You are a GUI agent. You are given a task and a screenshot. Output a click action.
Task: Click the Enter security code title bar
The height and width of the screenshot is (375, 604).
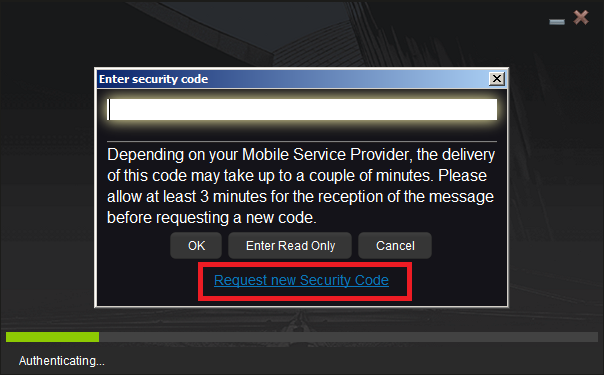293,79
